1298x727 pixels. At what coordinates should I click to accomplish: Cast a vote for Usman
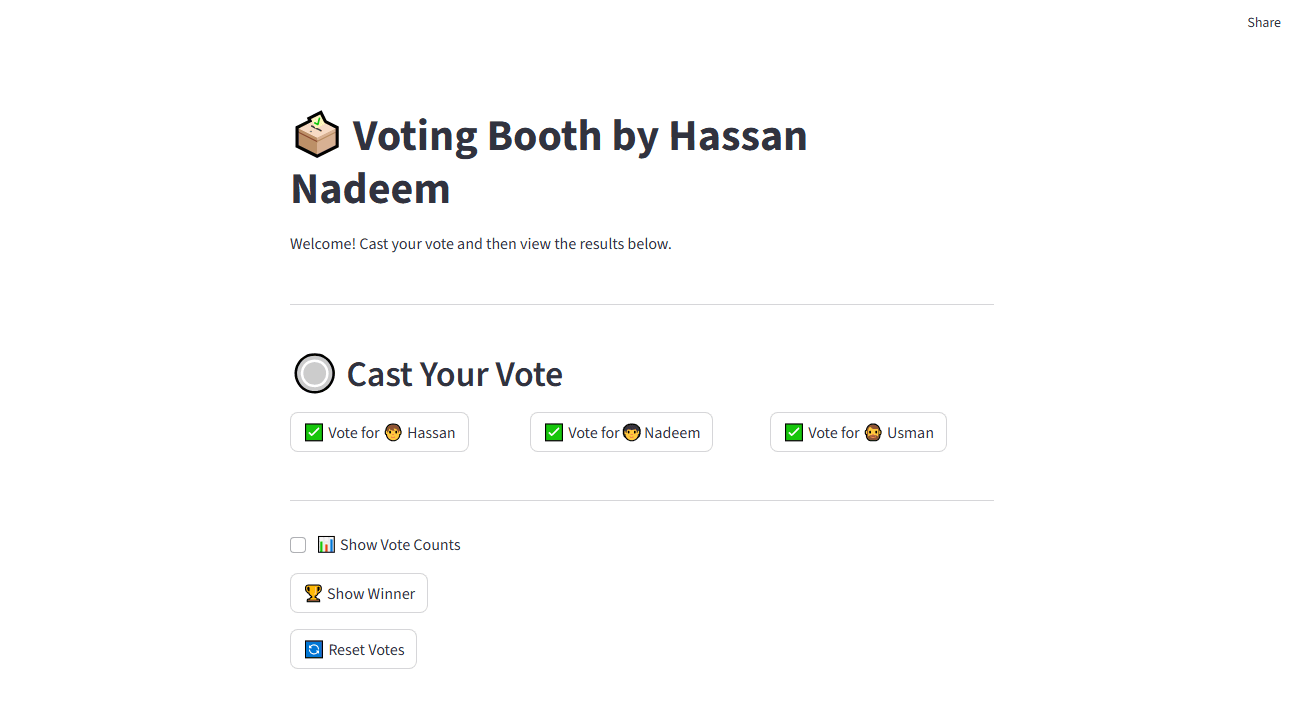(x=858, y=432)
